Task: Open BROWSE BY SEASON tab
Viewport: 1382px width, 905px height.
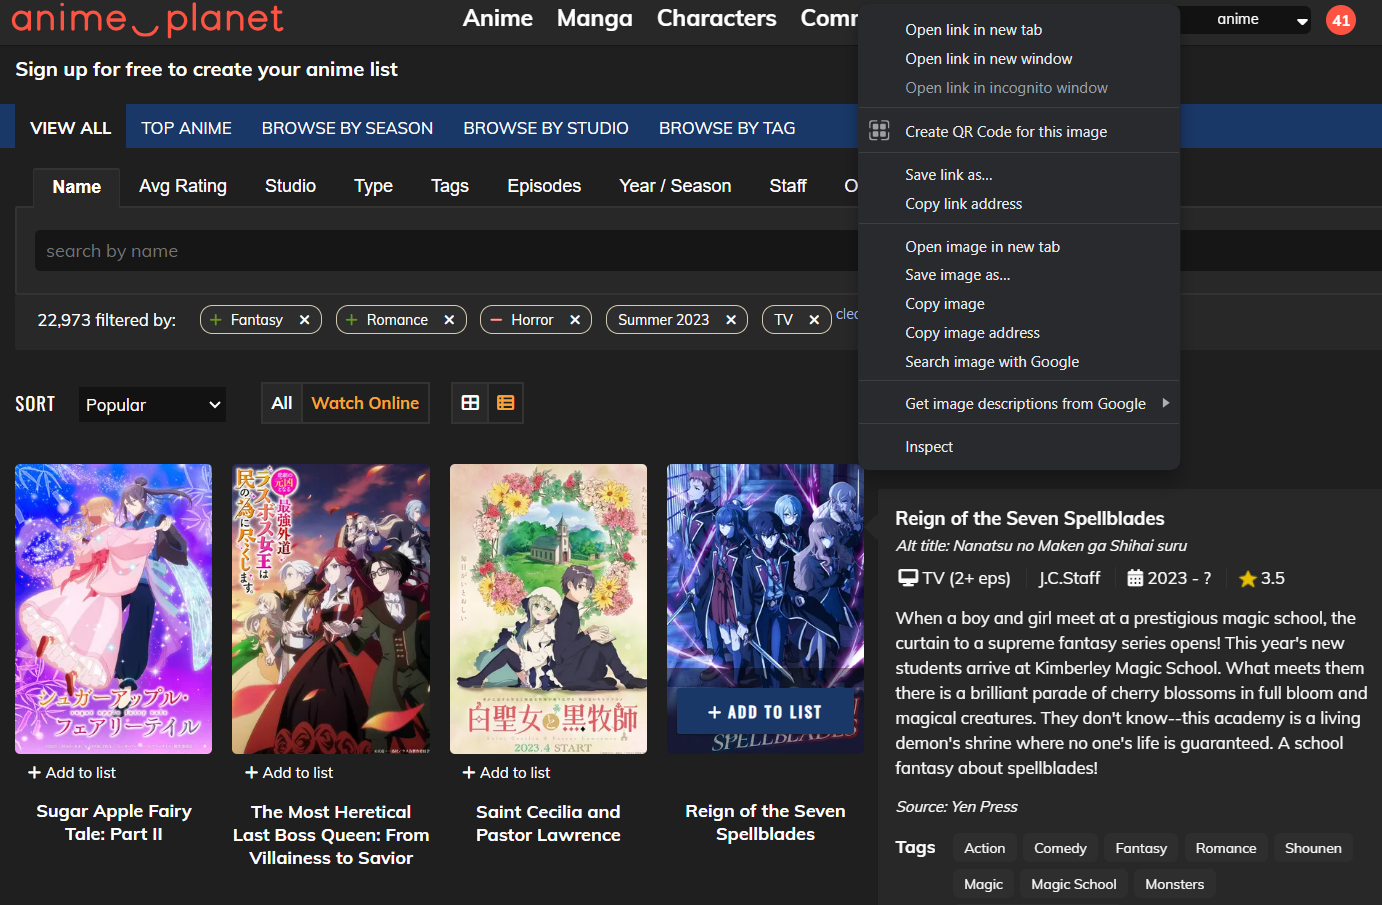Action: coord(347,128)
